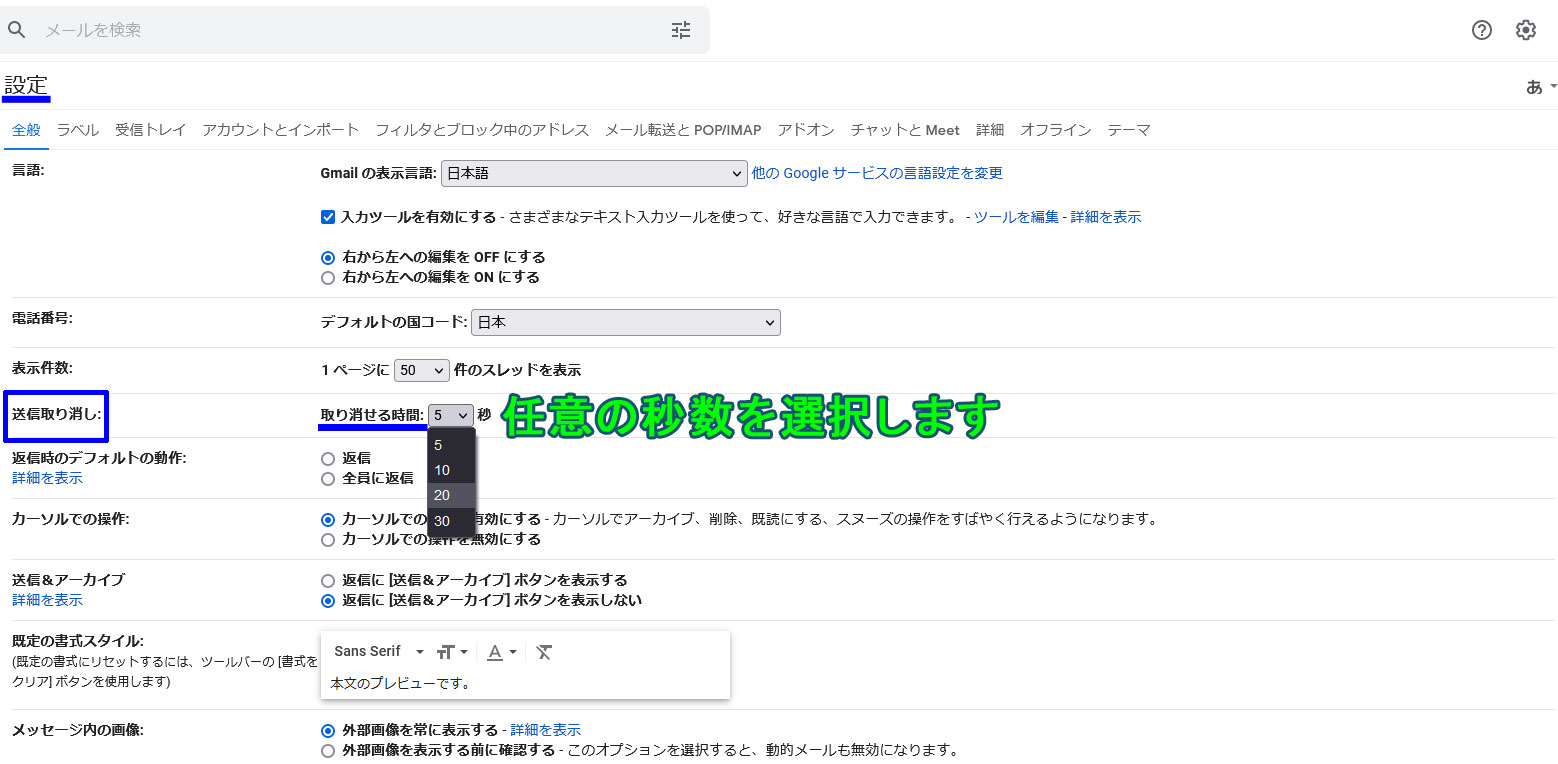The height and width of the screenshot is (764, 1558).
Task: Switch to the アカウントとインポート tab
Action: (x=280, y=130)
